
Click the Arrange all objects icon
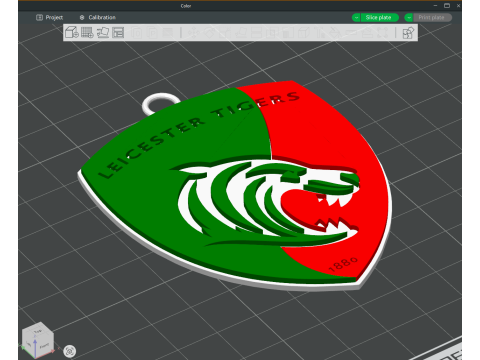click(118, 32)
